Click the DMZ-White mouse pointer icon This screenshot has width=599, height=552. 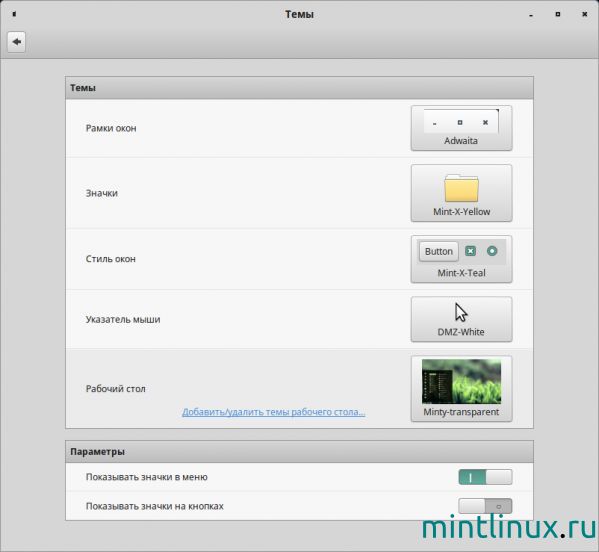coord(461,313)
